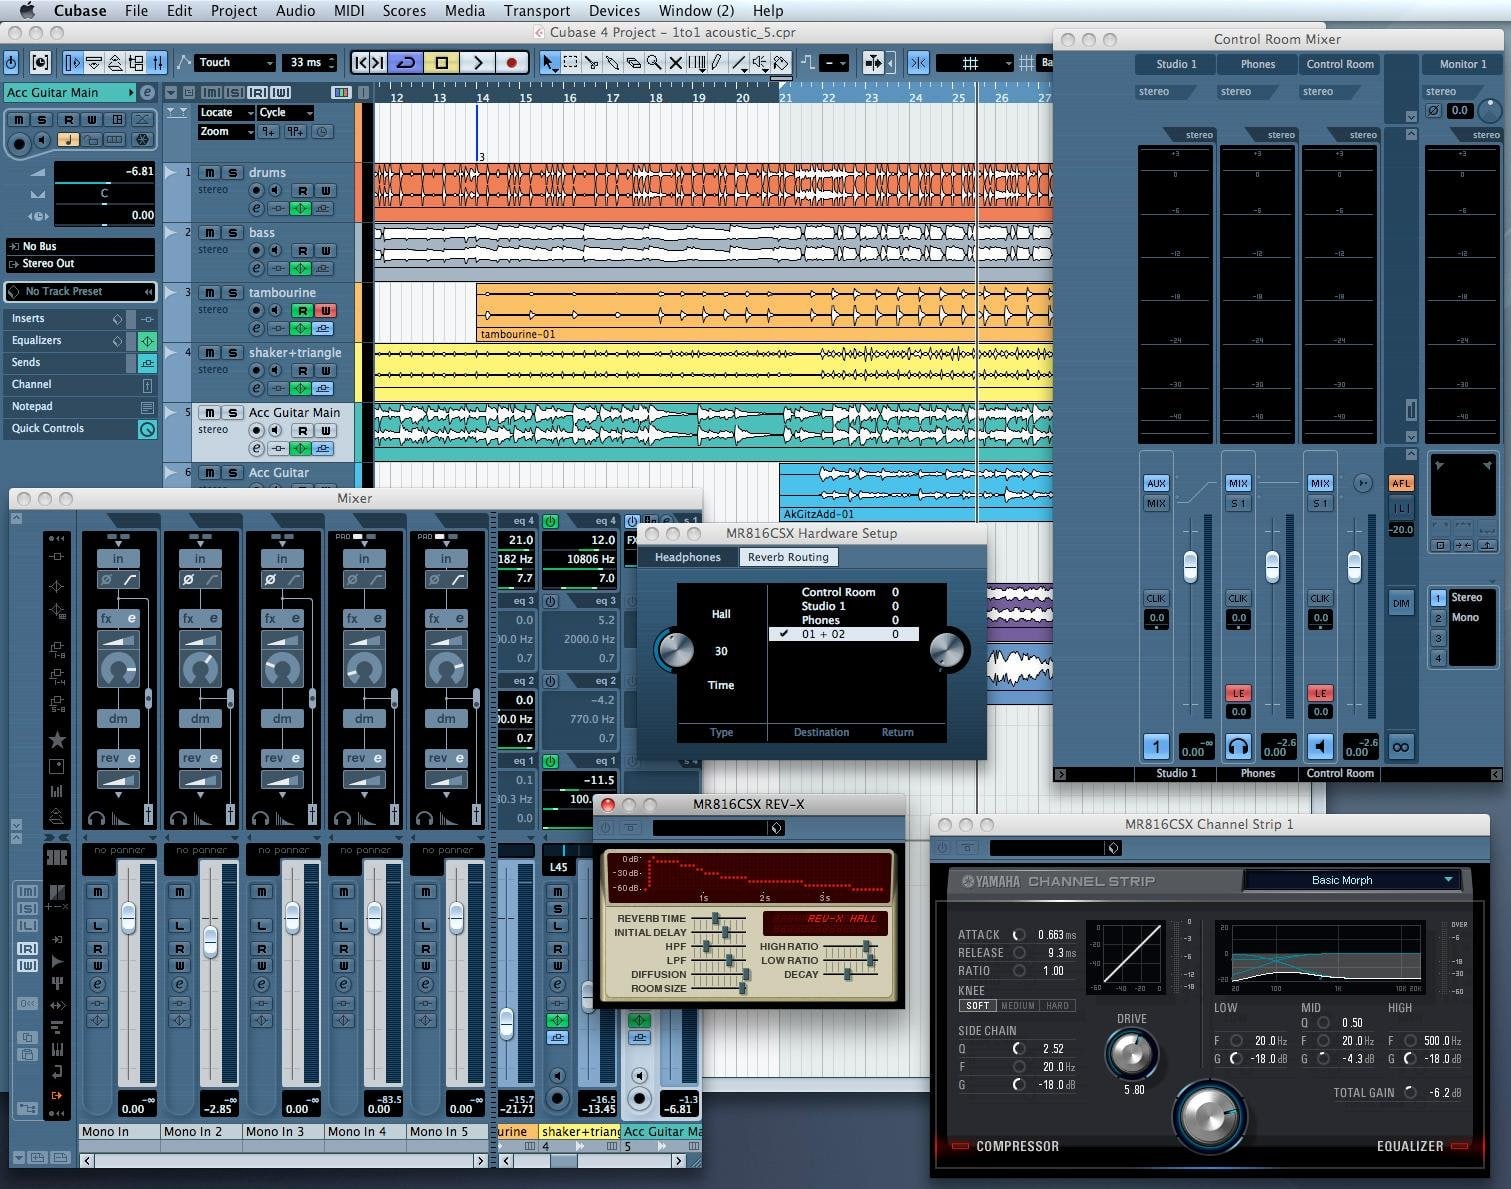1511x1189 pixels.
Task: Open edit channel settings for drums track
Action: pyautogui.click(x=257, y=208)
